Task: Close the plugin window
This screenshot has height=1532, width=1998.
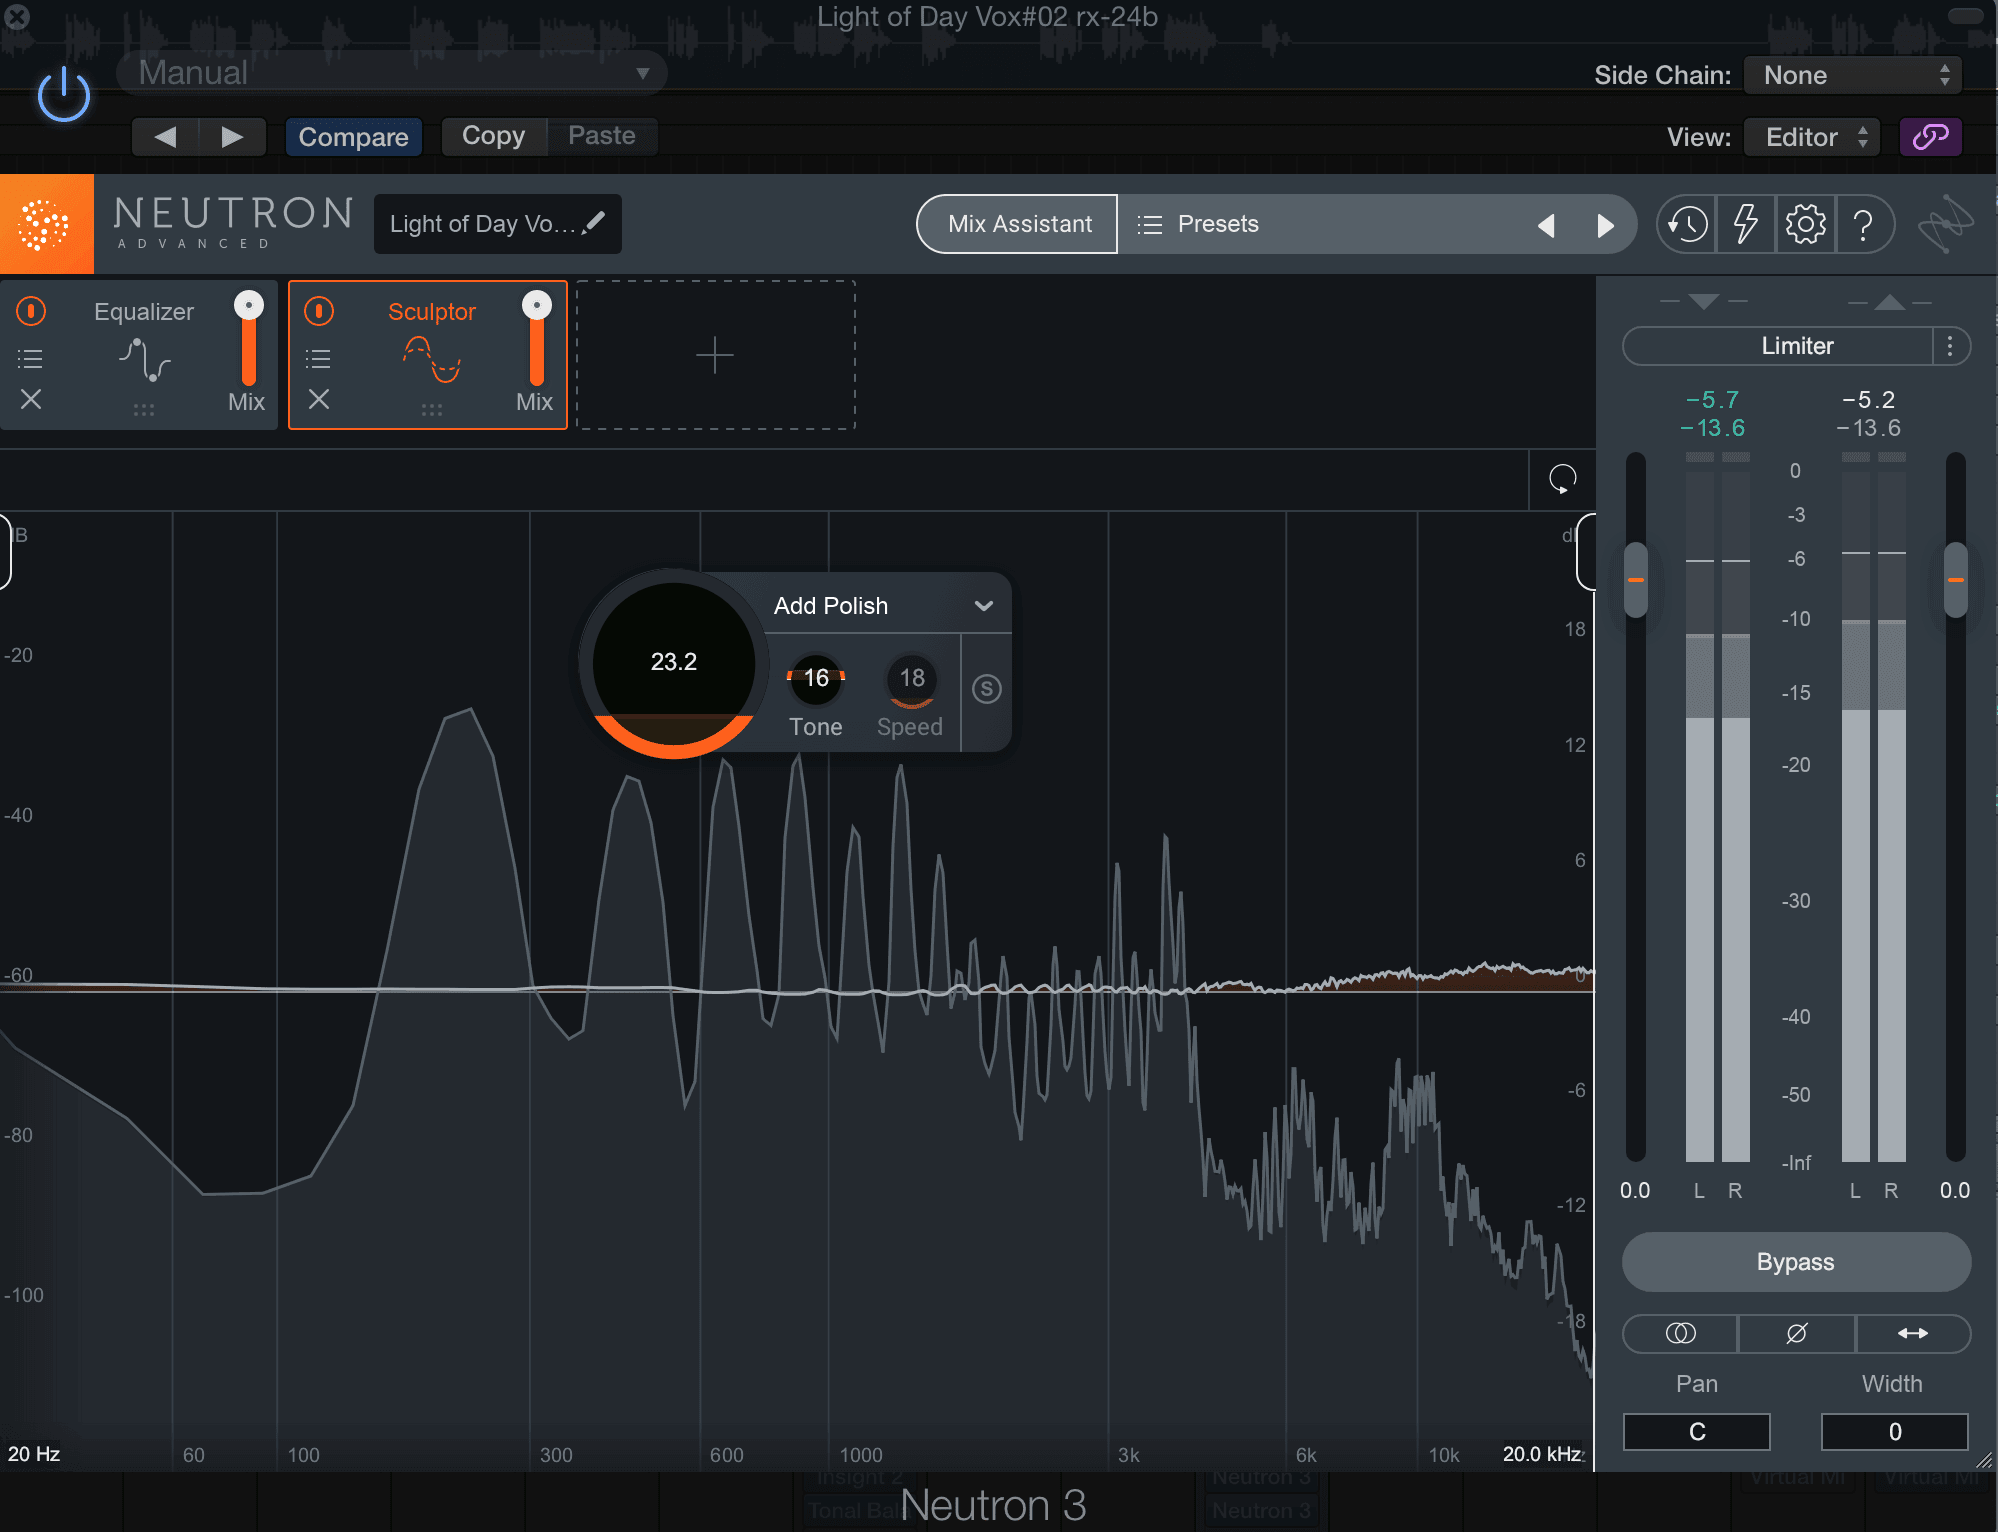Action: (17, 16)
